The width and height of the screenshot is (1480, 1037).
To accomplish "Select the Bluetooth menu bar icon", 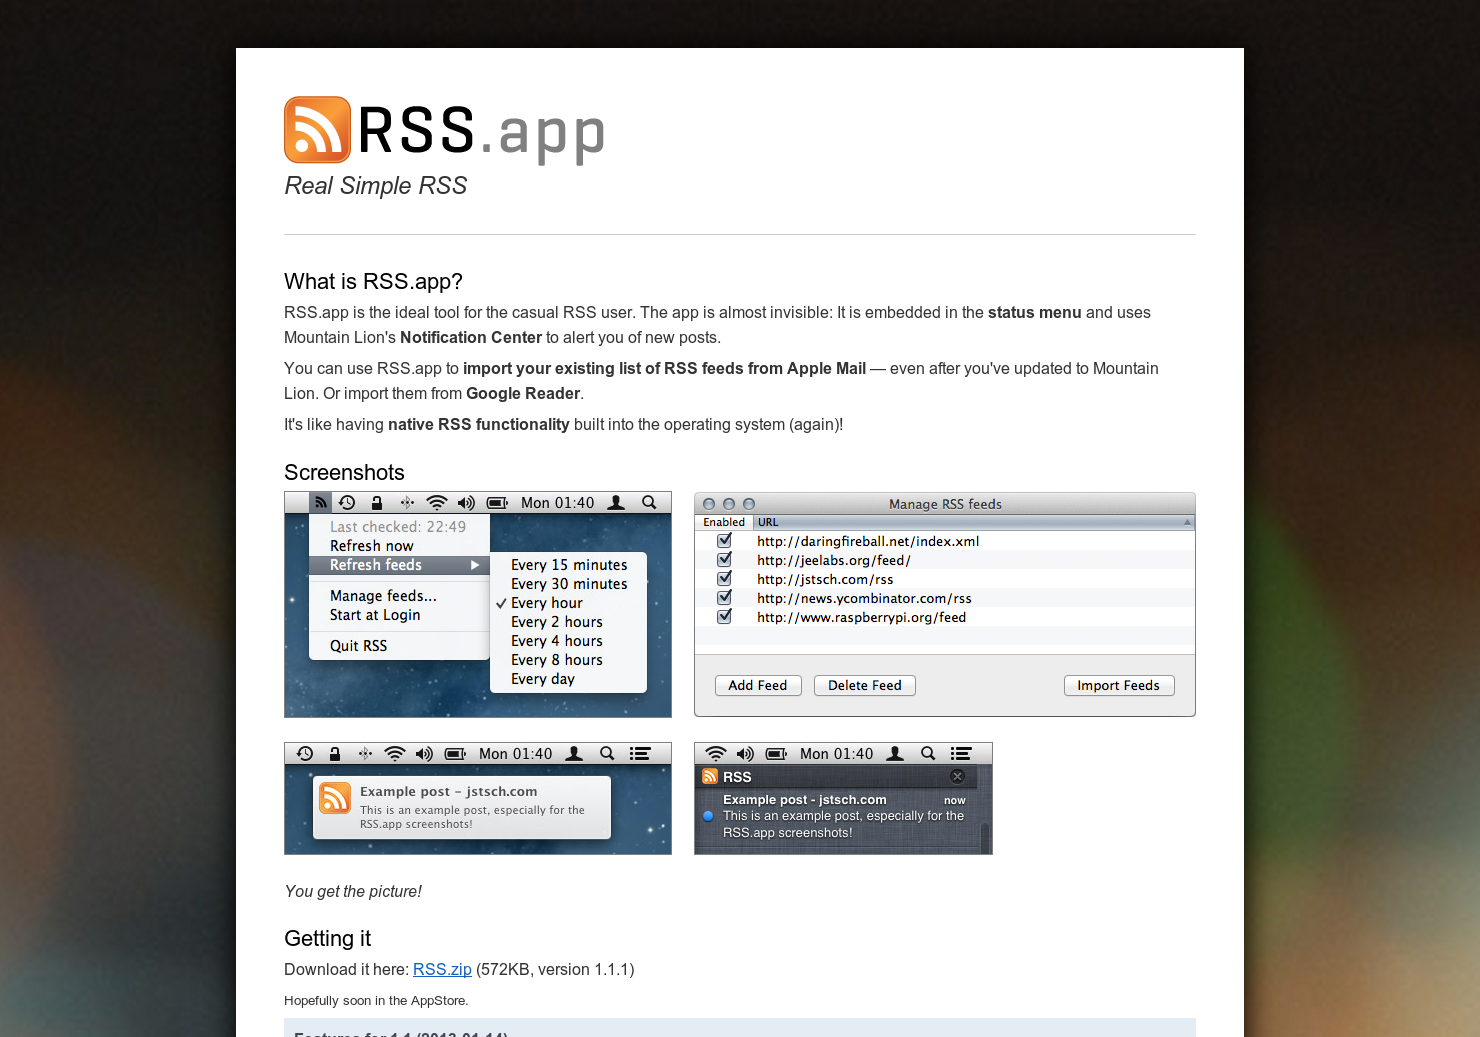I will pyautogui.click(x=406, y=502).
